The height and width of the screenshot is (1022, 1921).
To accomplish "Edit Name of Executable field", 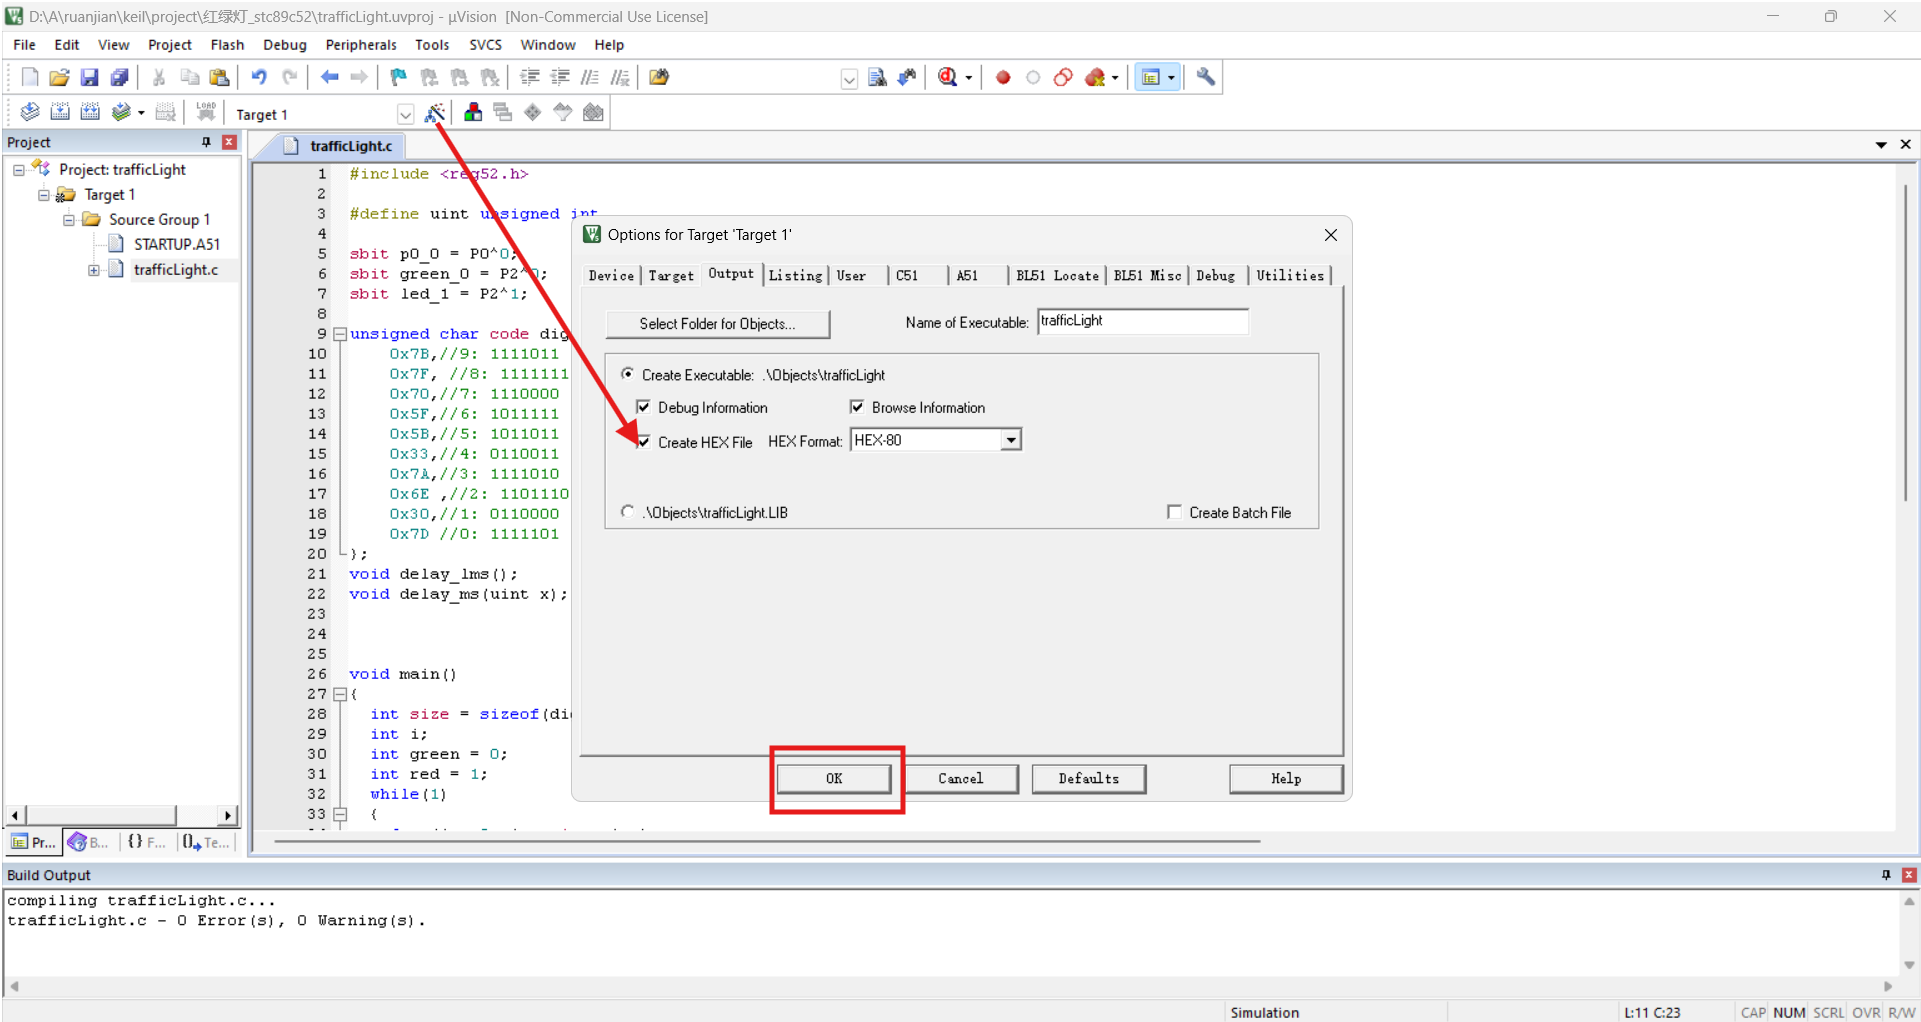I will pos(1143,321).
